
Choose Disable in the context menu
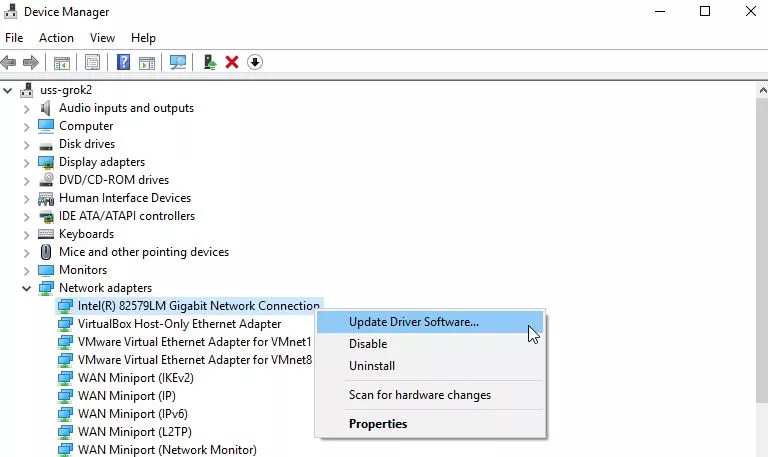[x=430, y=344]
